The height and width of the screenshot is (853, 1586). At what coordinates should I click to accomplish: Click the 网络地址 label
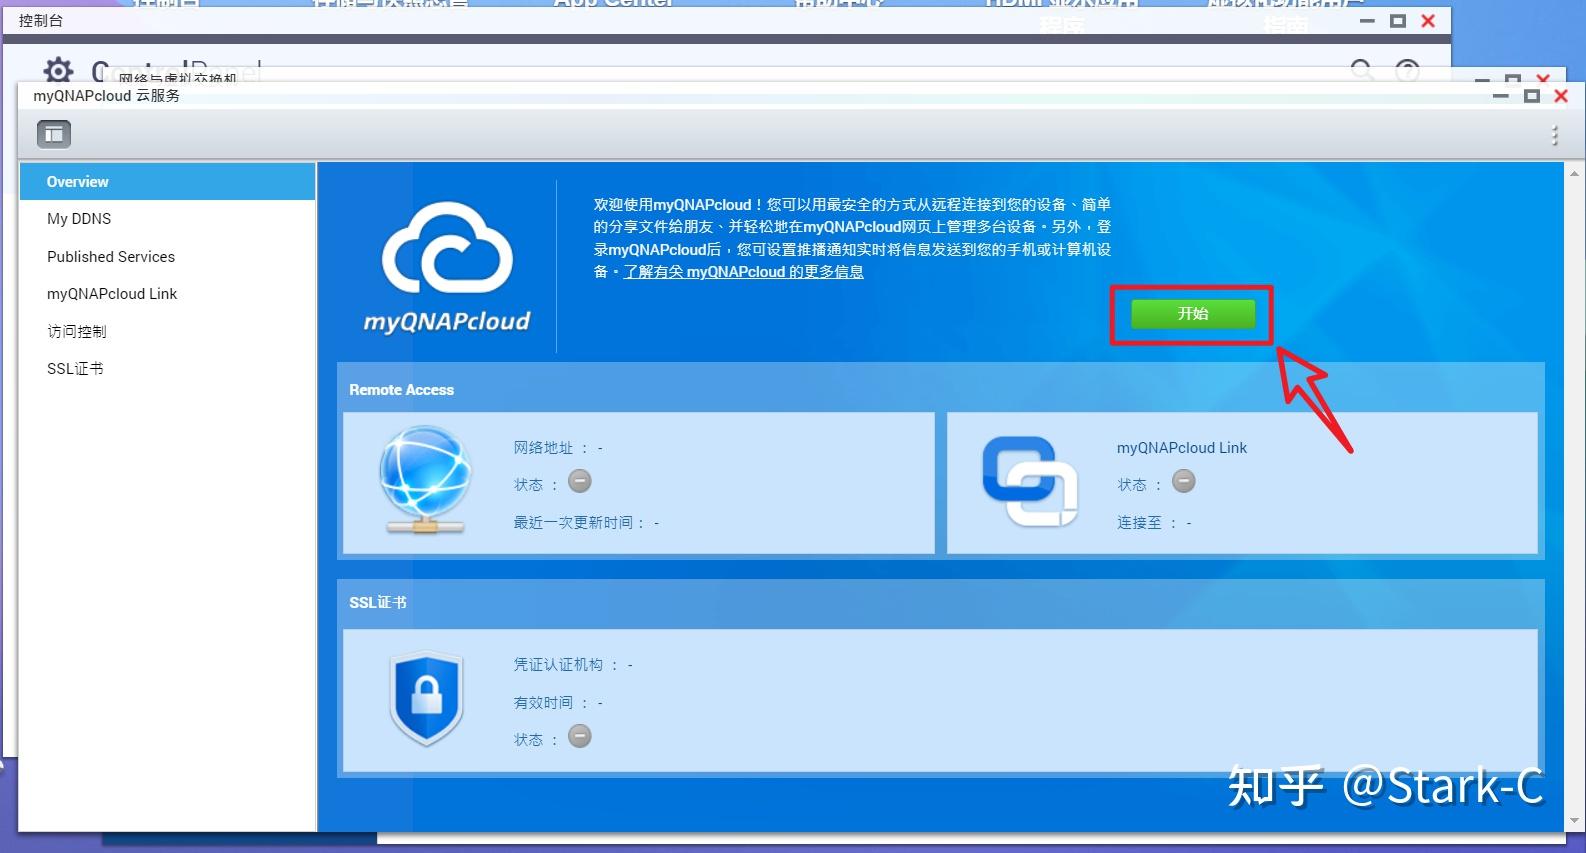(x=544, y=448)
